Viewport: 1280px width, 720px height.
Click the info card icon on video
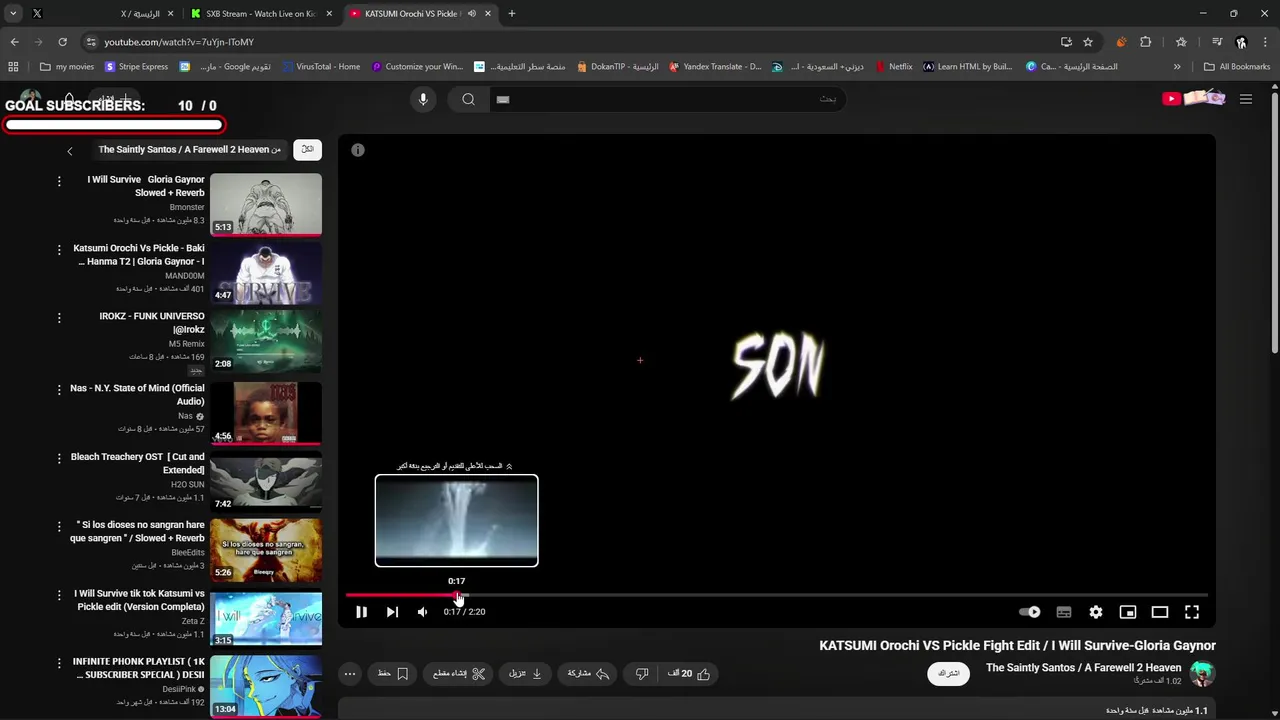(358, 150)
